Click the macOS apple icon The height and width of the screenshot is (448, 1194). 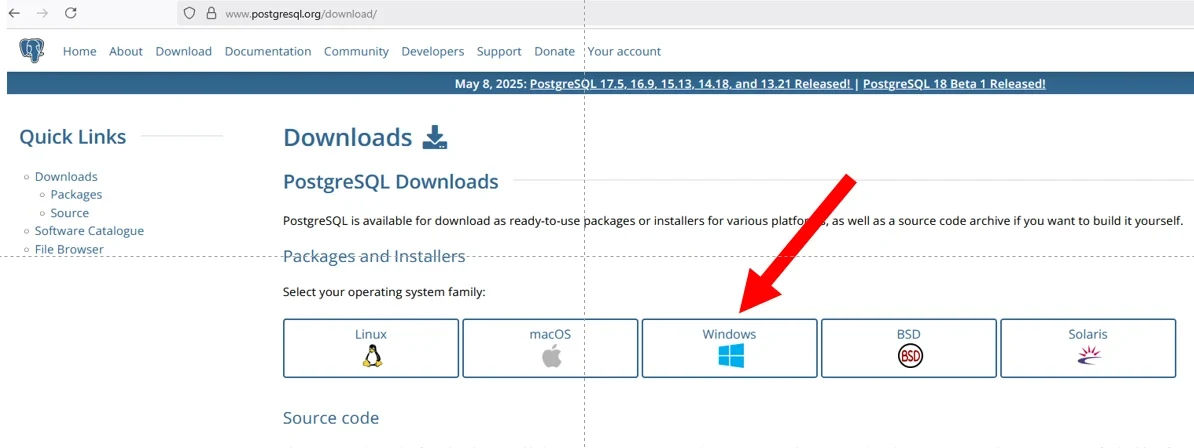(551, 356)
